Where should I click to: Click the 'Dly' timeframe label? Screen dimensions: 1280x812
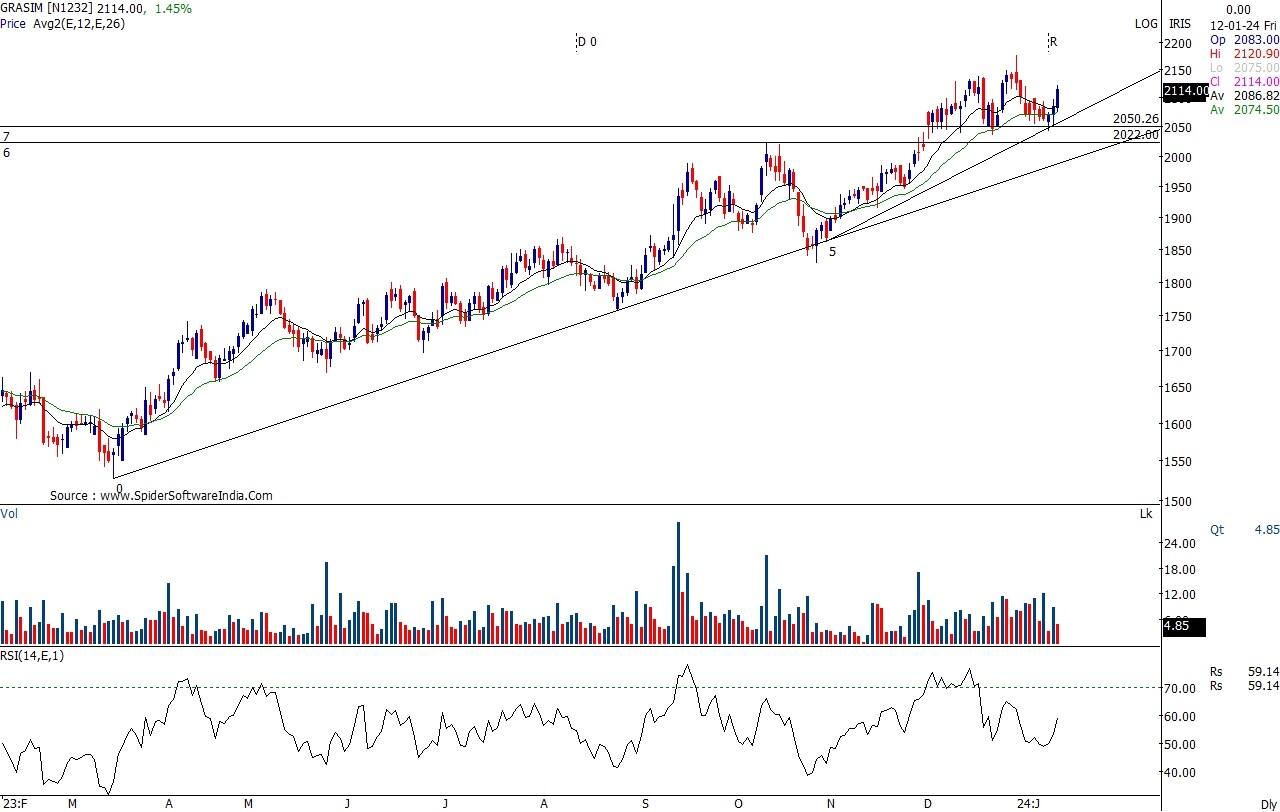[1268, 804]
